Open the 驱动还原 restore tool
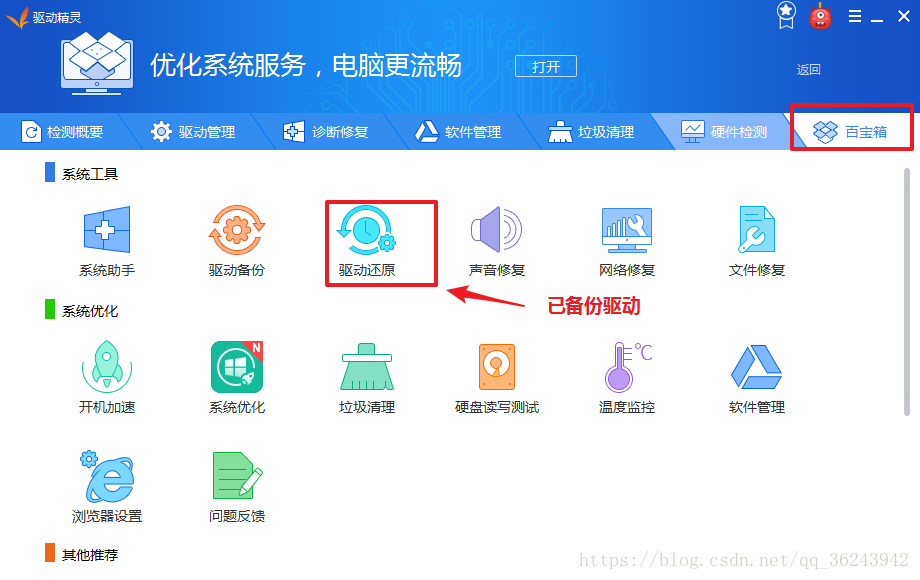The width and height of the screenshot is (920, 580). (x=367, y=230)
